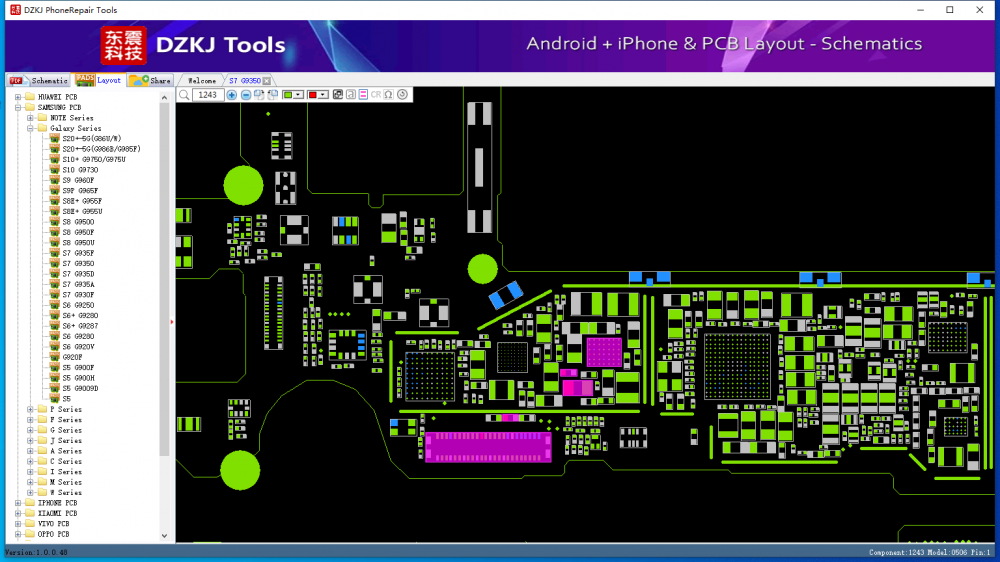Click the CR toolbar icon

(x=376, y=95)
